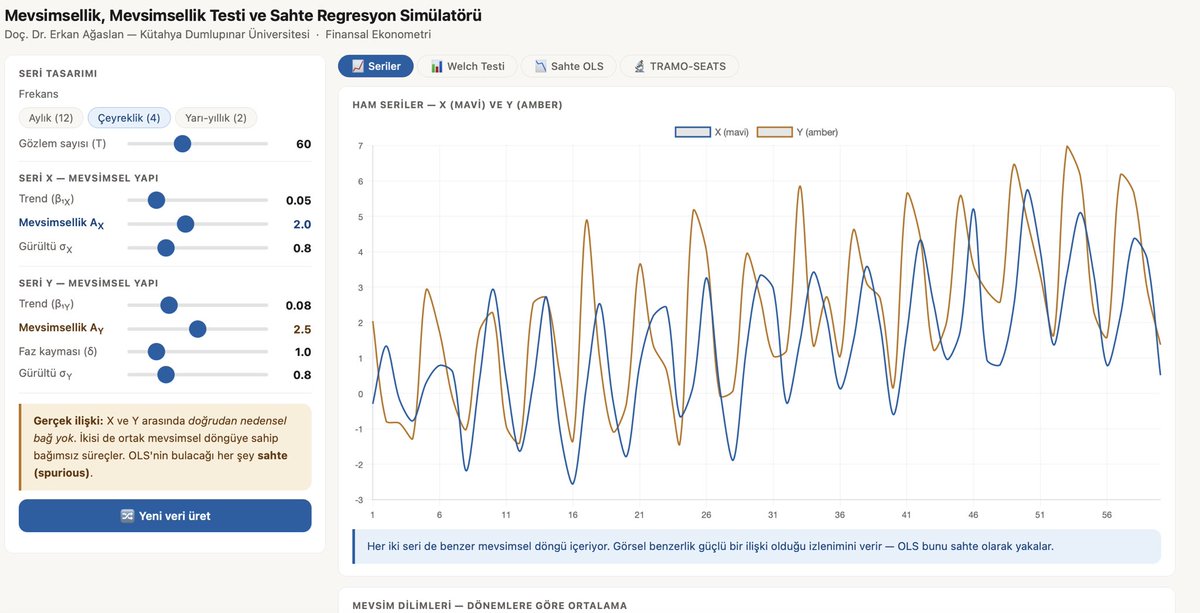Image resolution: width=1200 pixels, height=613 pixels.
Task: Click the Faz kayması (δ) slider handle
Action: pos(156,352)
